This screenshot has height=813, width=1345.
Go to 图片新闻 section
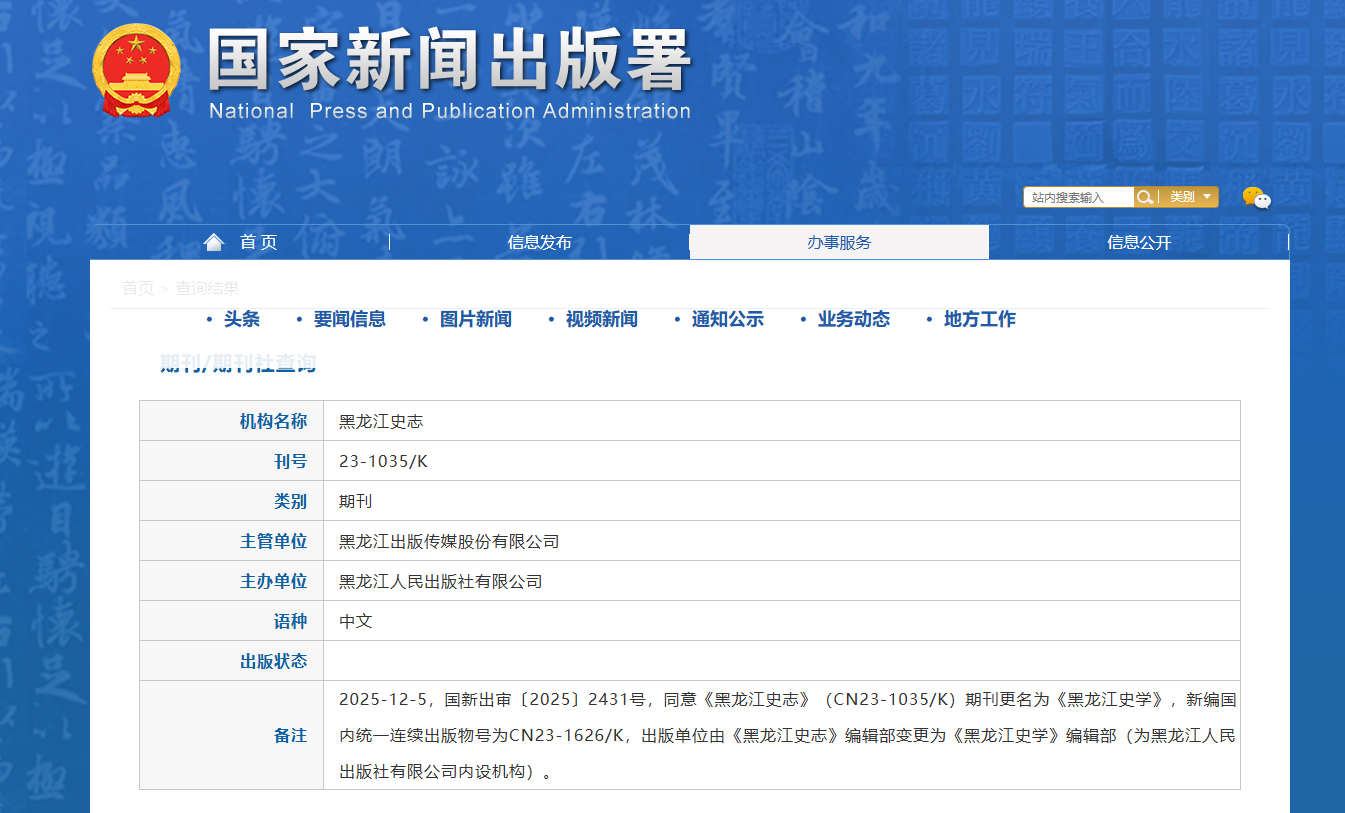tap(475, 319)
